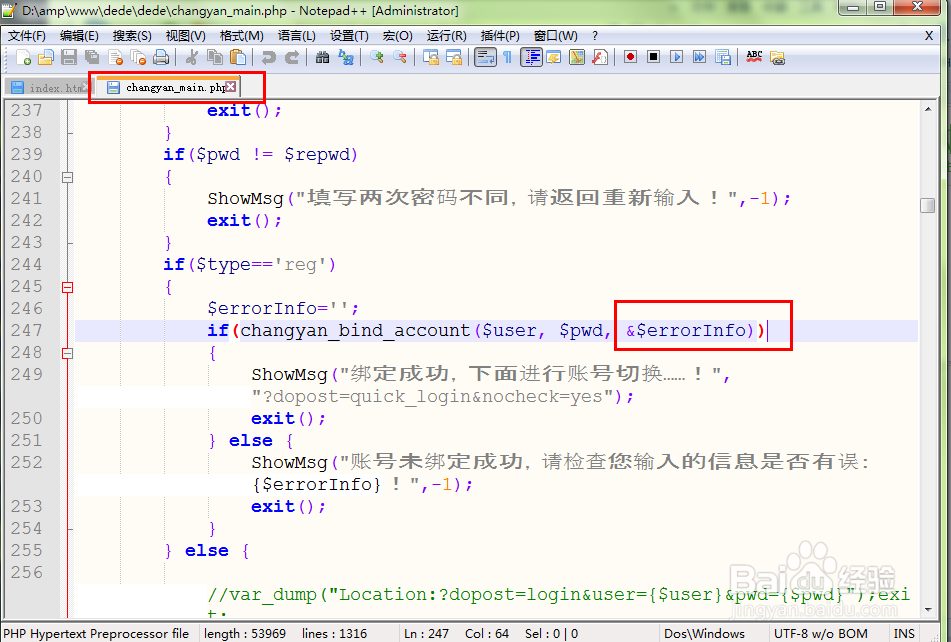Open the 格式(M) menu
951x642 pixels.
(241, 36)
